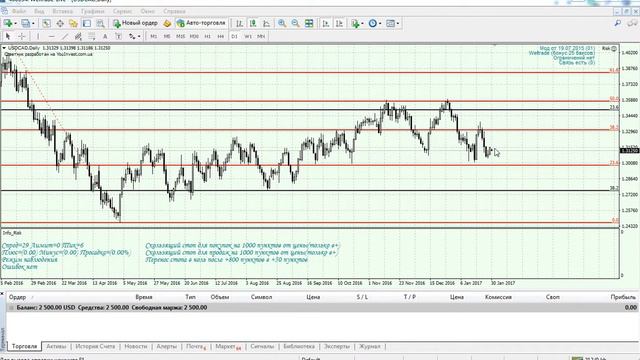The image size is (640, 360).
Task: Zoom in on the chart
Action: [282, 23]
